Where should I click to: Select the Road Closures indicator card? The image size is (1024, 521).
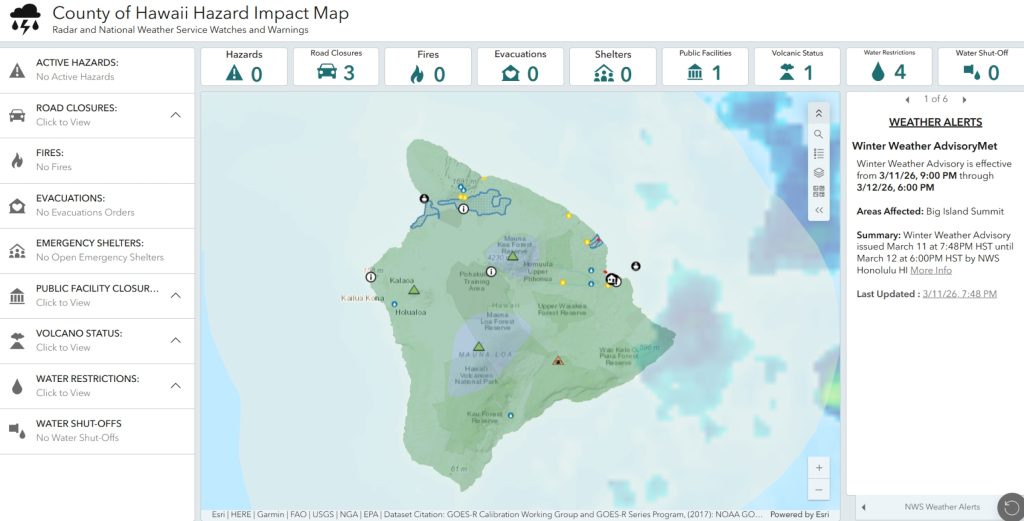click(336, 67)
